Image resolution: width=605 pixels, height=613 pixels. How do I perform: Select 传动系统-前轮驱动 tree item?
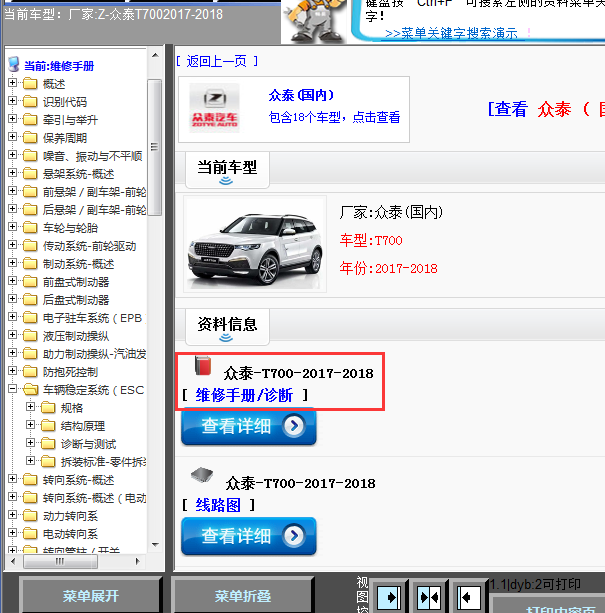click(x=89, y=246)
